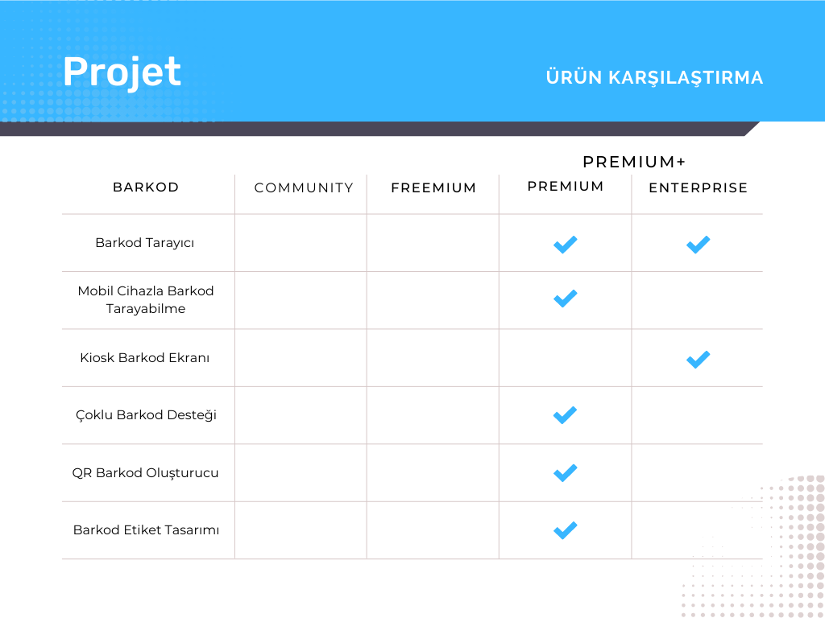Viewport: 825px width, 618px height.
Task: Click the checkmark for Barkod Etiket Tasarımı
Action: (565, 530)
